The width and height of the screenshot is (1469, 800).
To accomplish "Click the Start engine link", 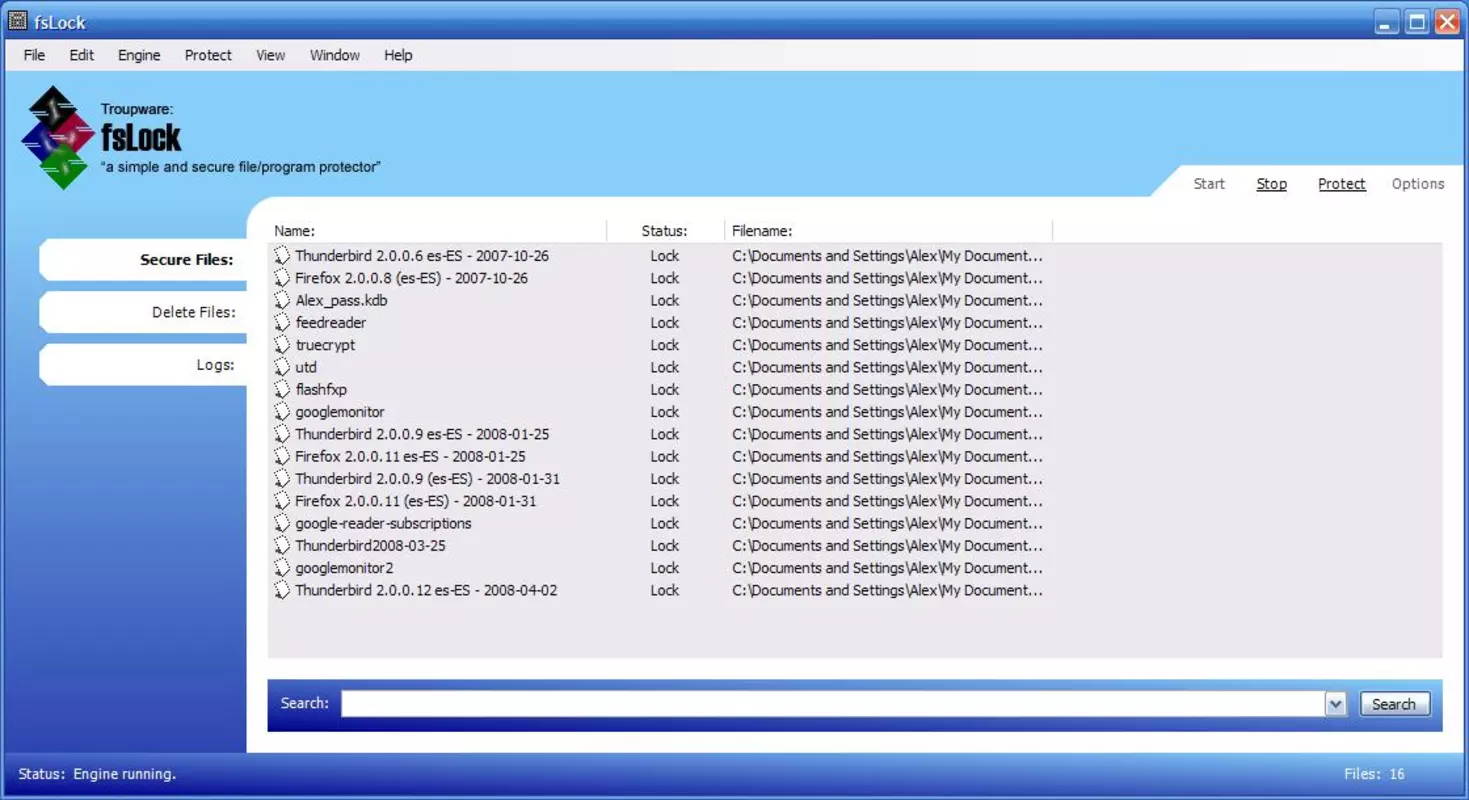I will pyautogui.click(x=1209, y=184).
